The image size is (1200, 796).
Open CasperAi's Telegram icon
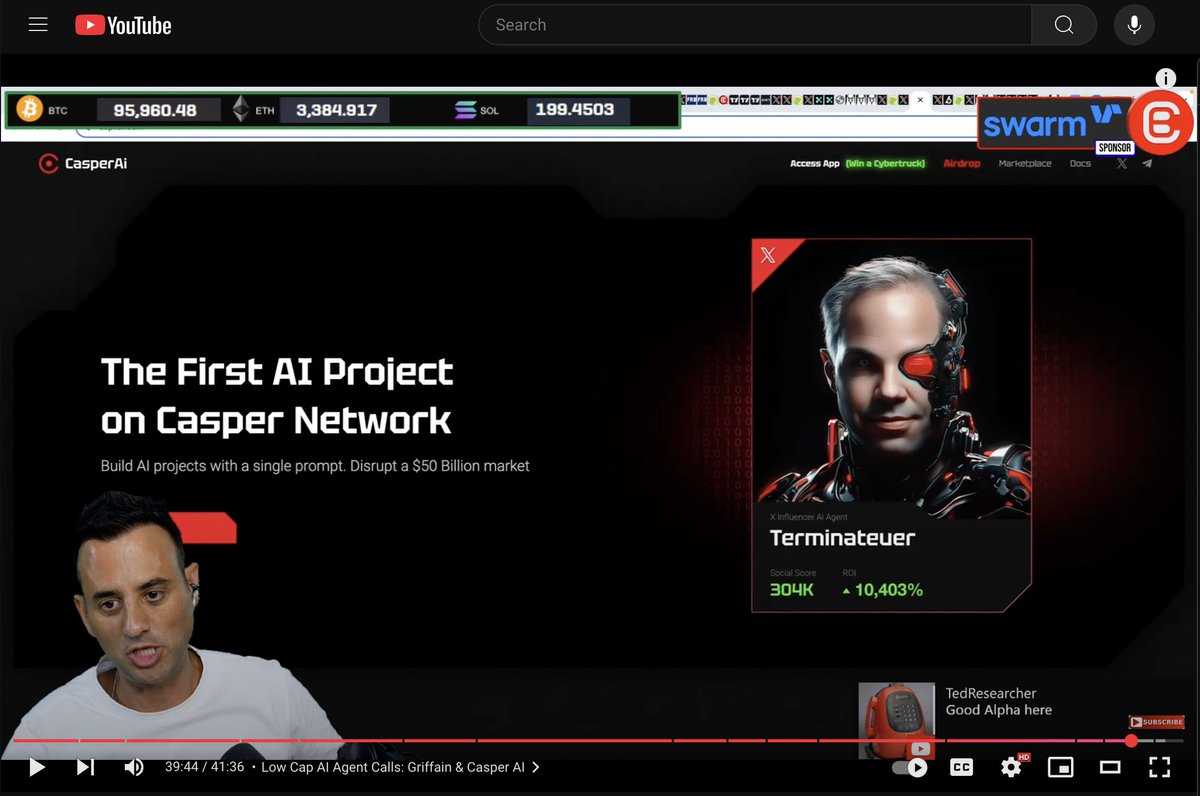pyautogui.click(x=1147, y=163)
